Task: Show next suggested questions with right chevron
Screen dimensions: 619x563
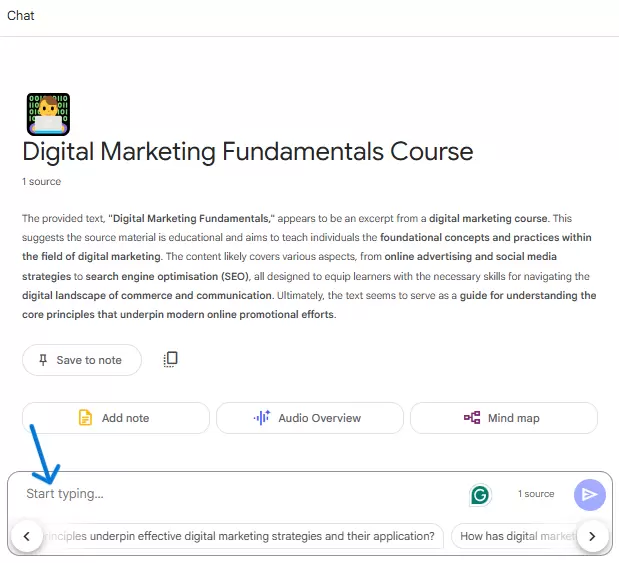Action: (592, 536)
